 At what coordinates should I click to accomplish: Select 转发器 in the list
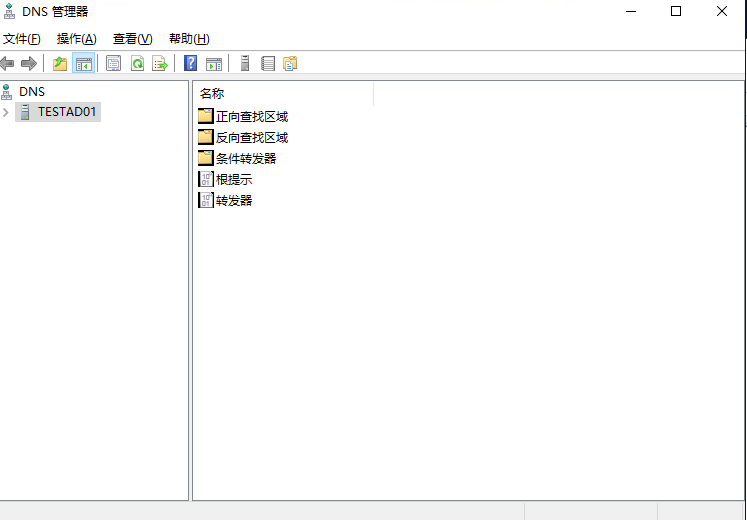(x=233, y=200)
